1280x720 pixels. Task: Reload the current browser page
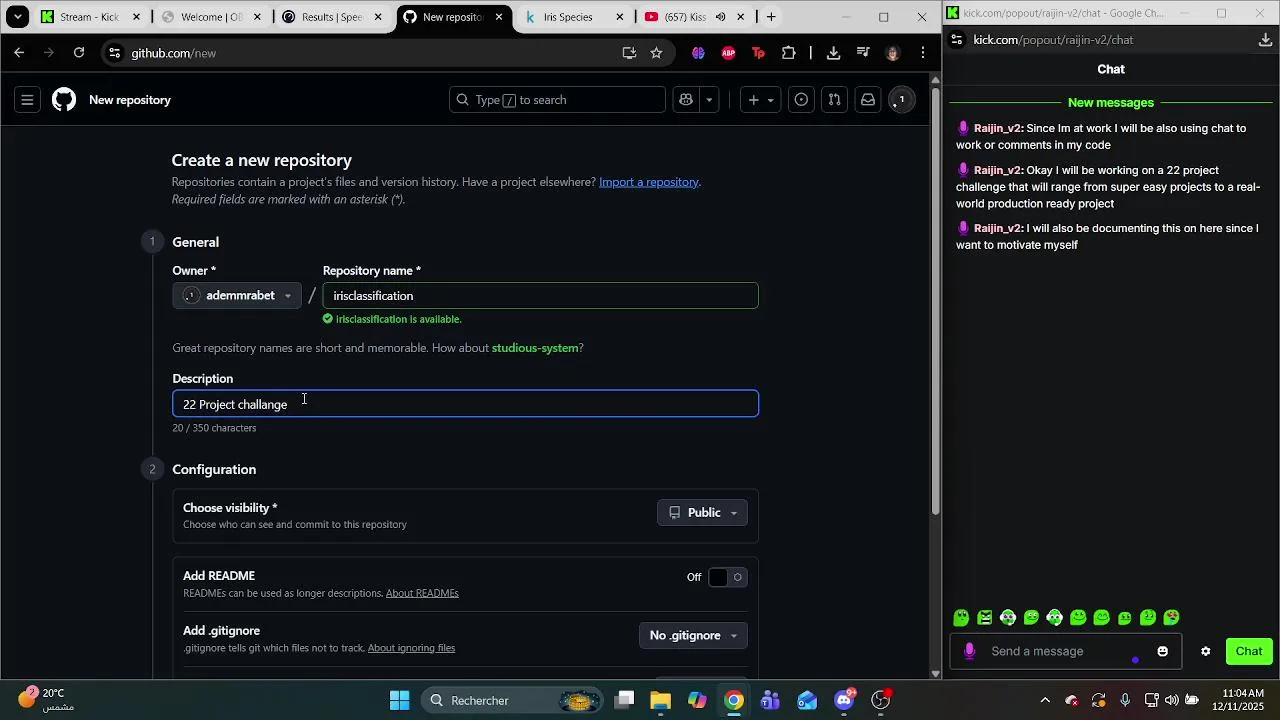(x=79, y=53)
